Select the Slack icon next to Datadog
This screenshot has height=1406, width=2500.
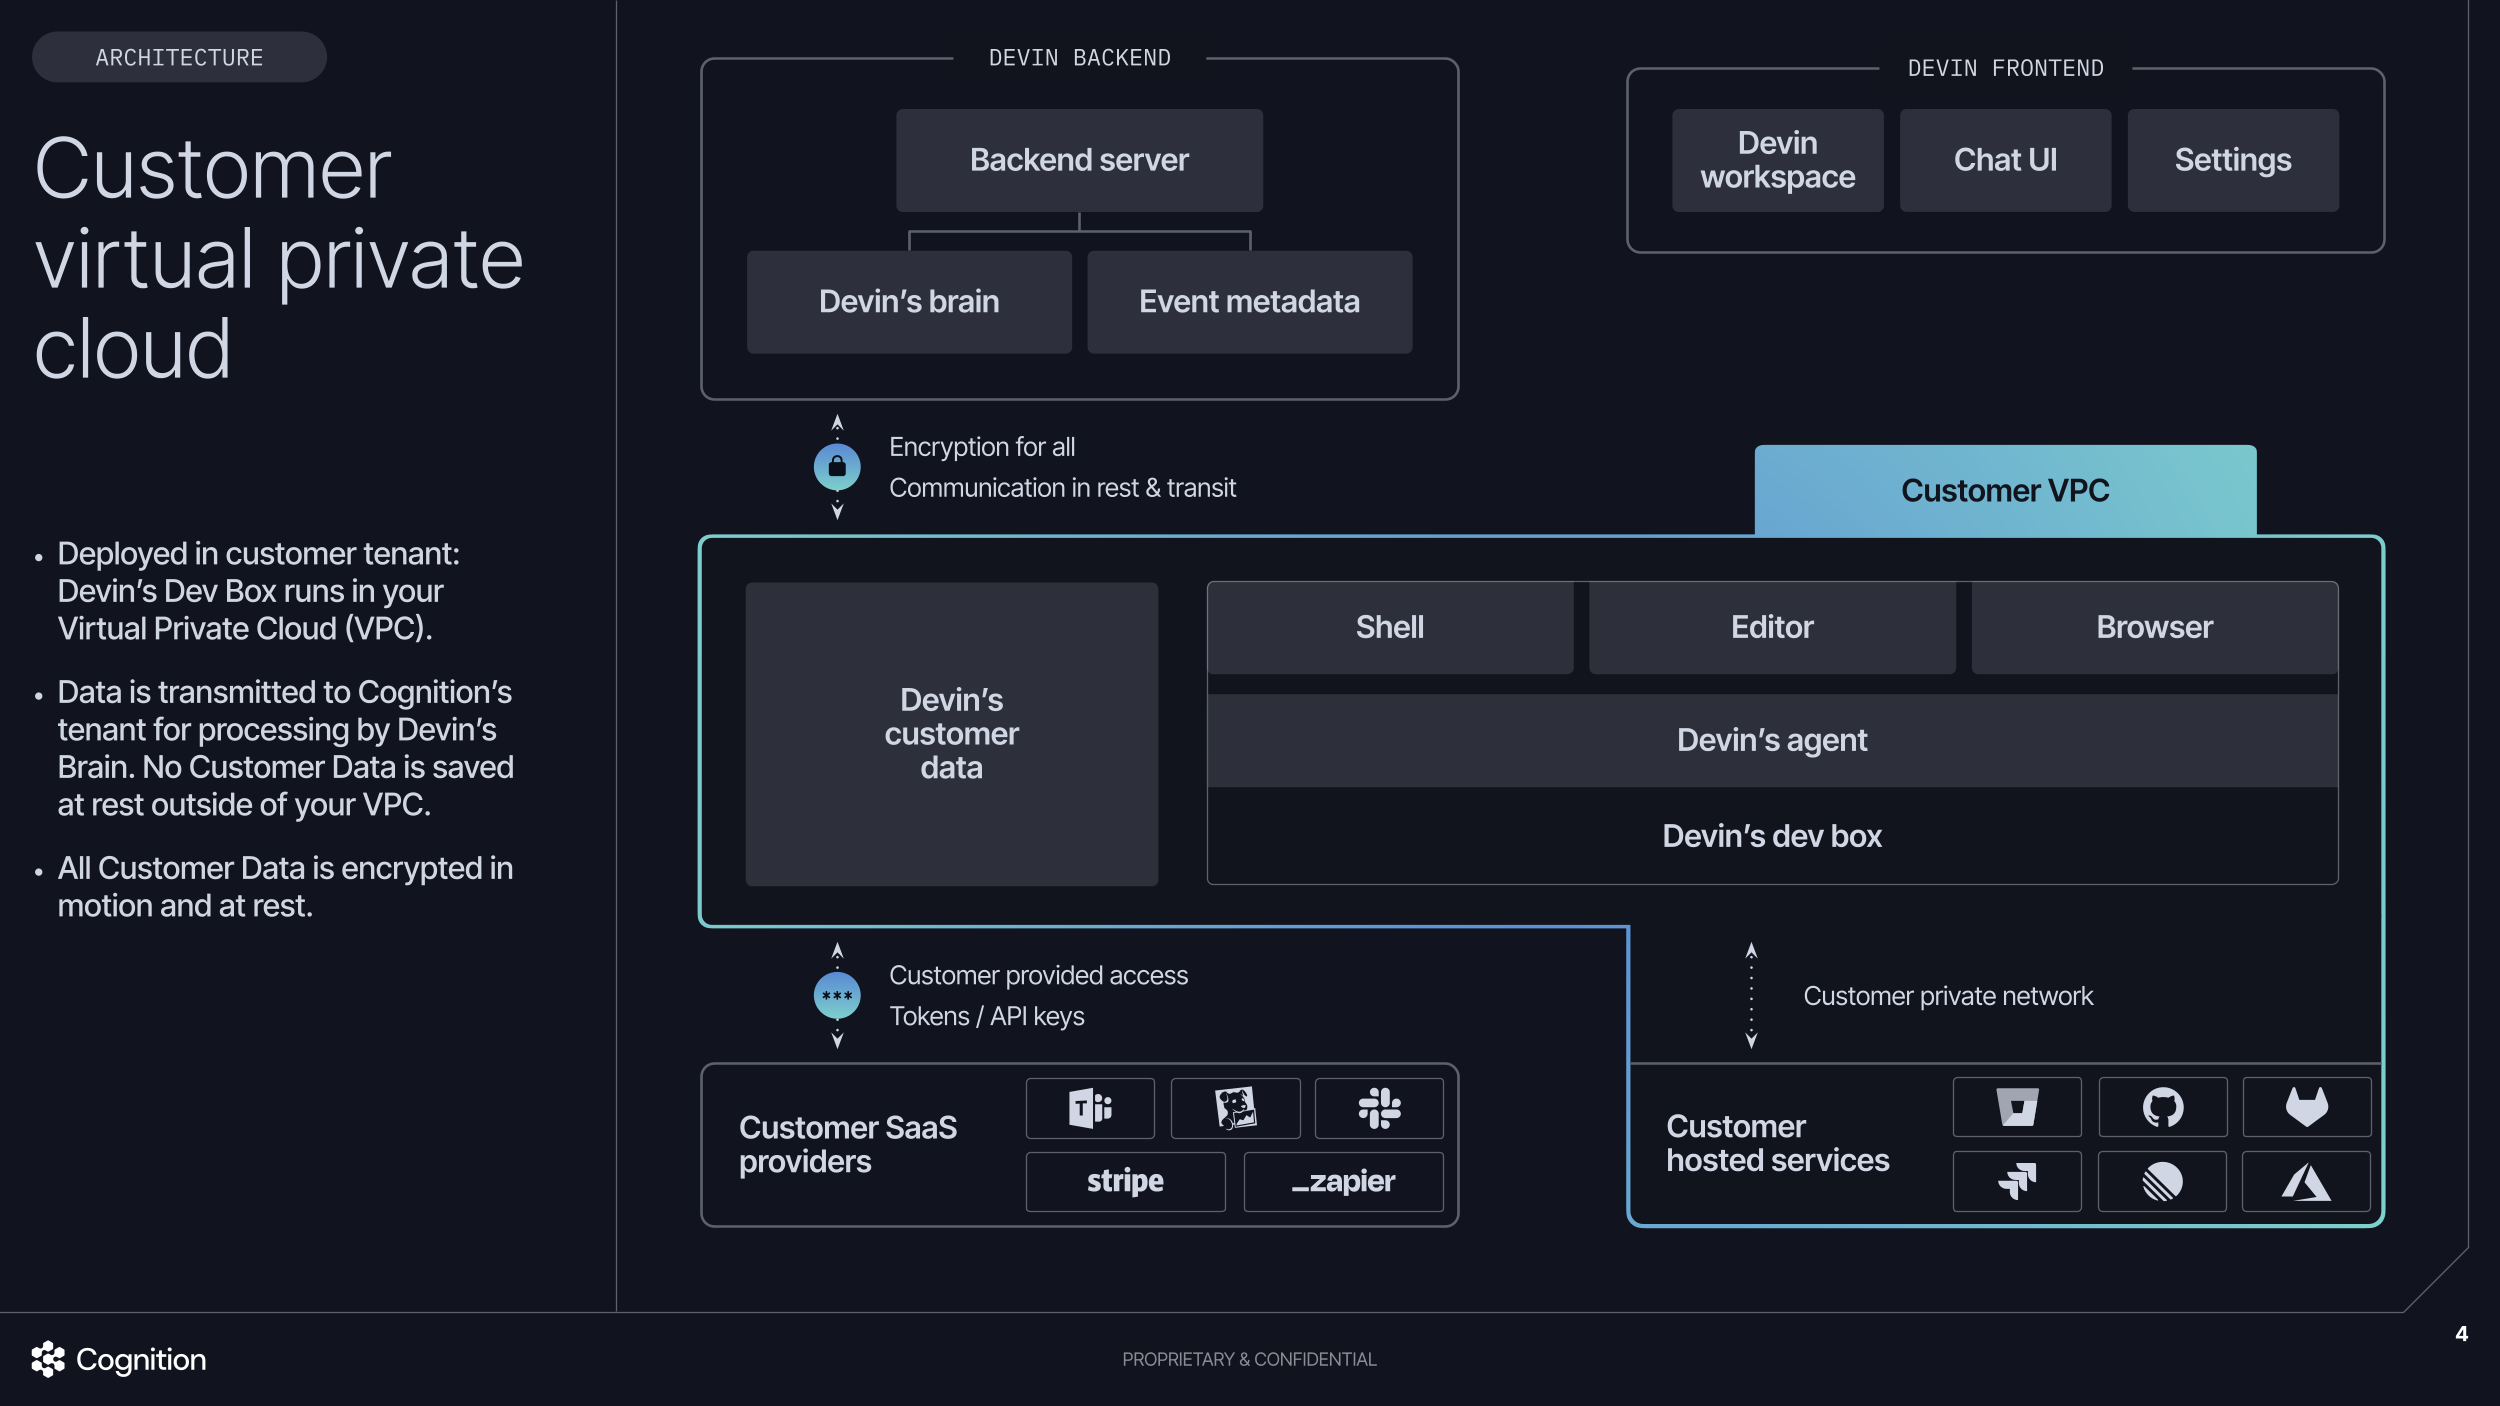[1382, 1107]
